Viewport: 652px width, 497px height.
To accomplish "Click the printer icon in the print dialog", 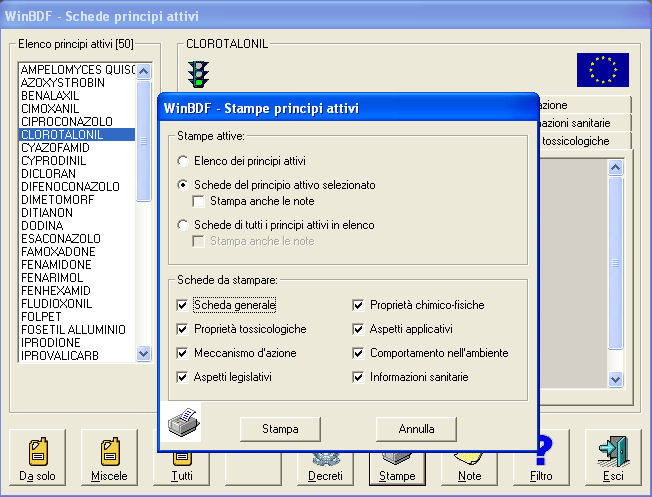I will 184,422.
